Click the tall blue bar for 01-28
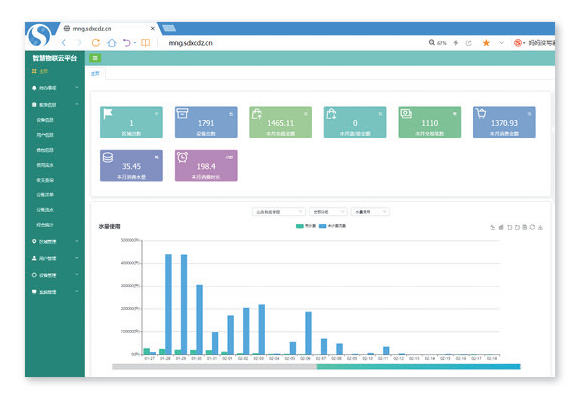577x398 pixels. point(168,304)
